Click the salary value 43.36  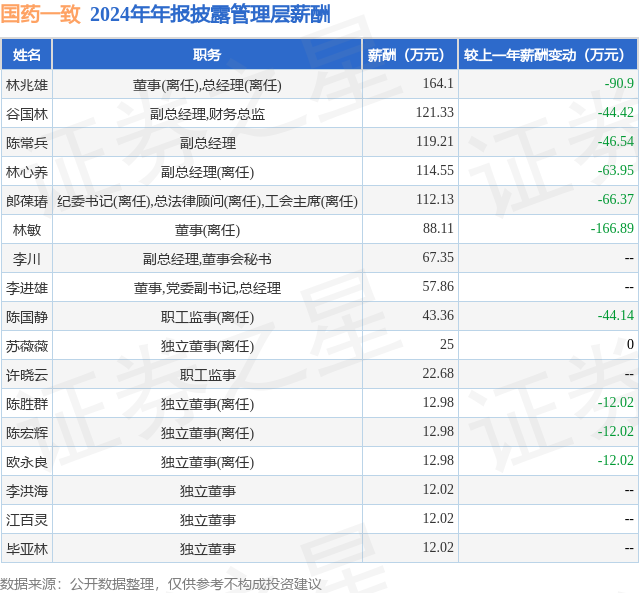(438, 315)
